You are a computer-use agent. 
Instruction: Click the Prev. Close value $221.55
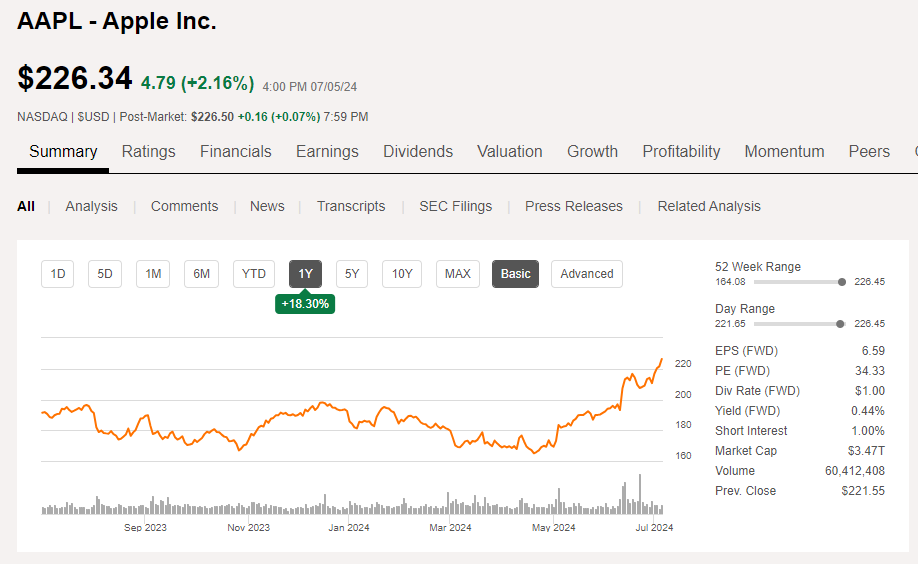click(x=863, y=491)
